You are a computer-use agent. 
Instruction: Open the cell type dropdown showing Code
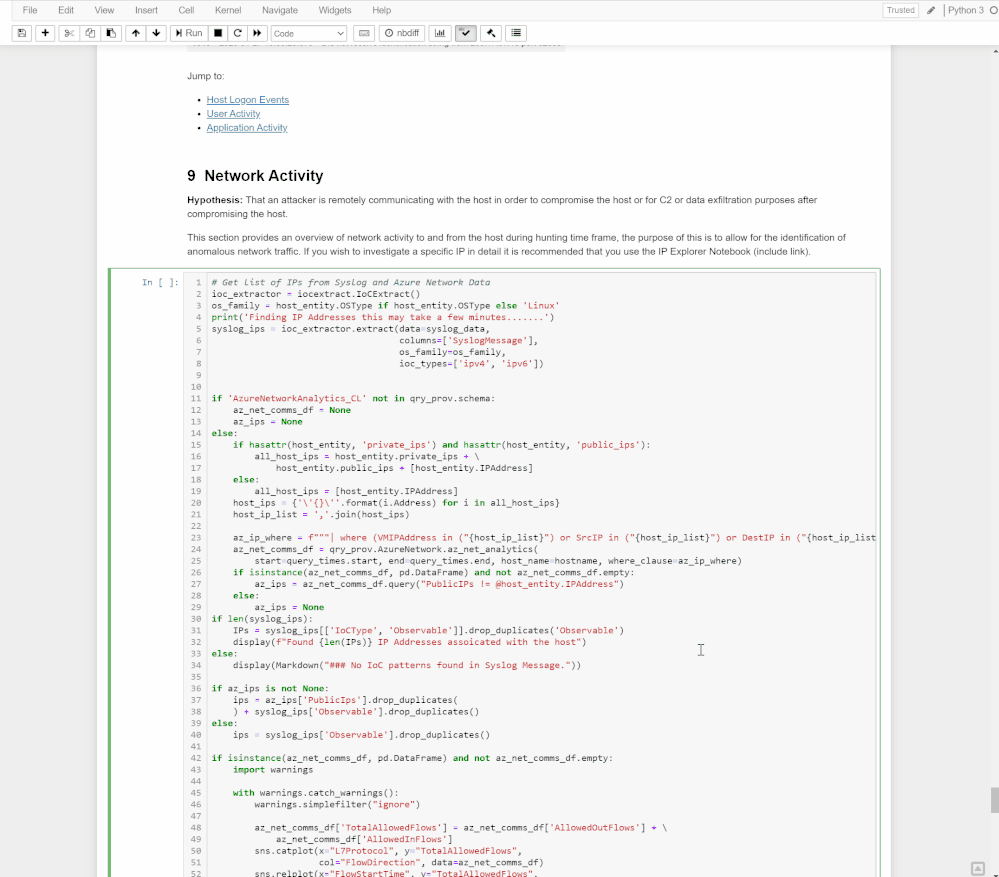(x=309, y=34)
